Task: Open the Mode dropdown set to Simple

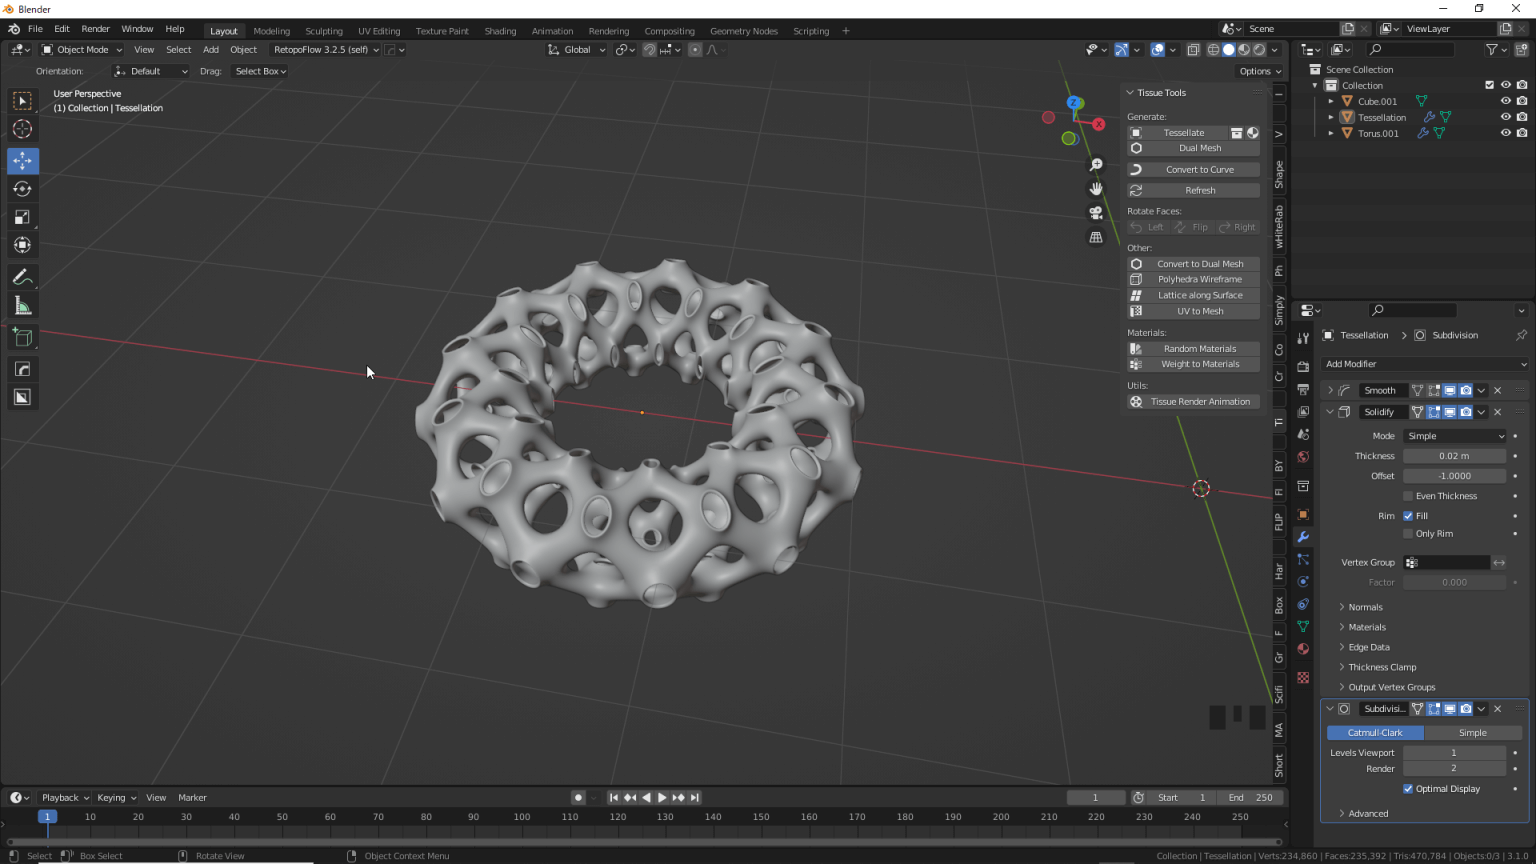Action: [1453, 435]
